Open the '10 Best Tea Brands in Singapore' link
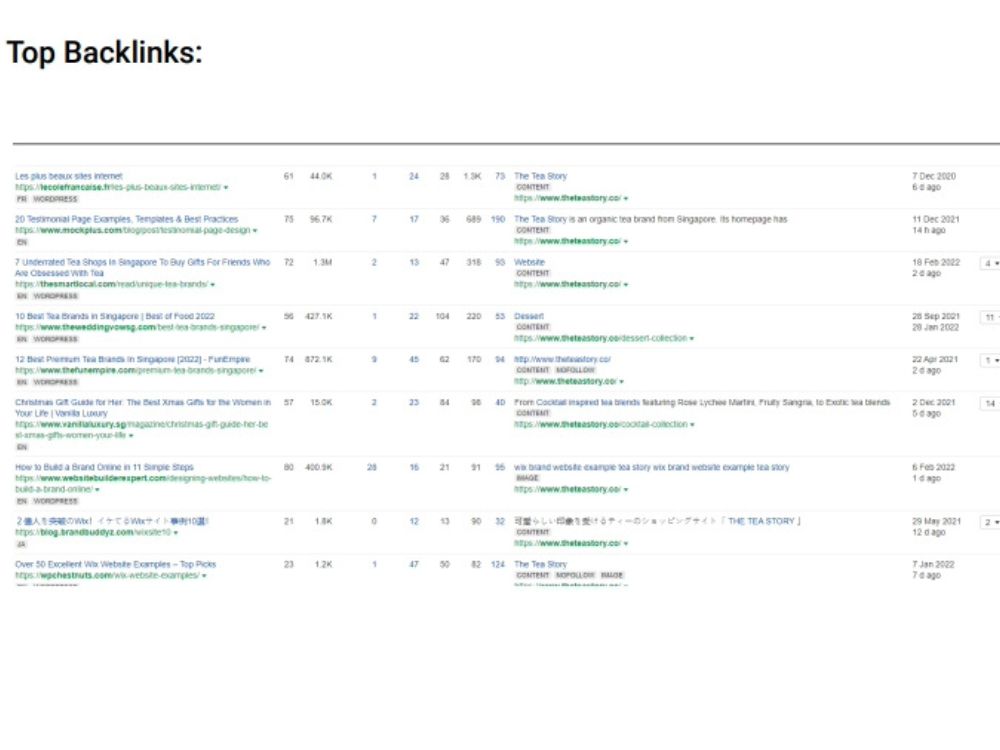The height and width of the screenshot is (750, 1000). tap(115, 316)
